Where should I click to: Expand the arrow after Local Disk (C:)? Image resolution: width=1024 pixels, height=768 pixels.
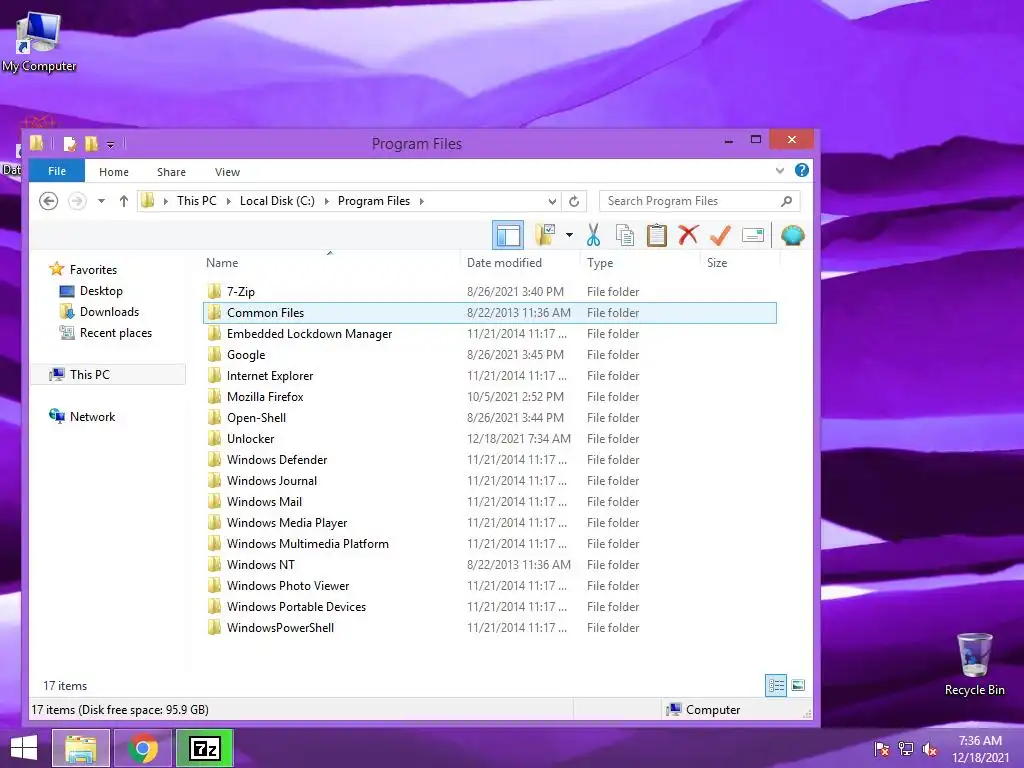(x=327, y=201)
